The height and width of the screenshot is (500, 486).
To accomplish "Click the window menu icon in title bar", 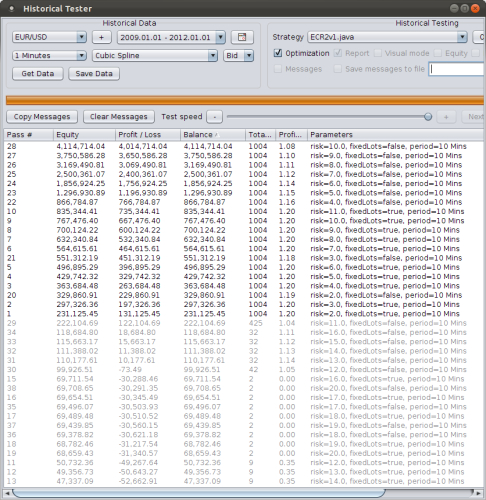I will click(x=12, y=8).
